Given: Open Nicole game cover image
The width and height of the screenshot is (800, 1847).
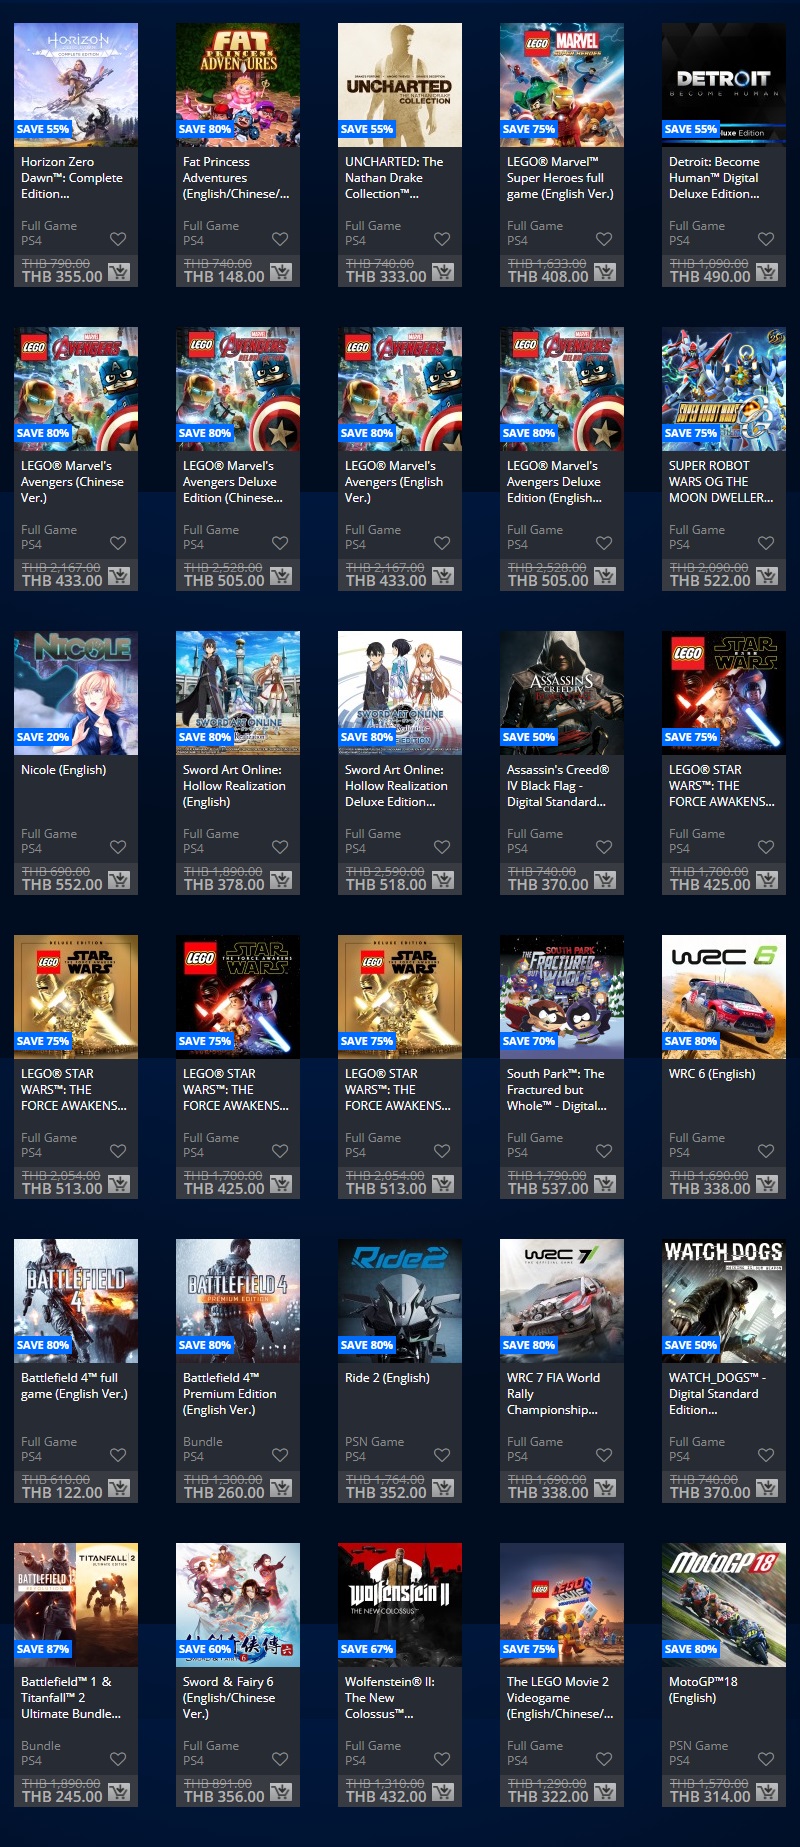Looking at the screenshot, I should coord(76,693).
